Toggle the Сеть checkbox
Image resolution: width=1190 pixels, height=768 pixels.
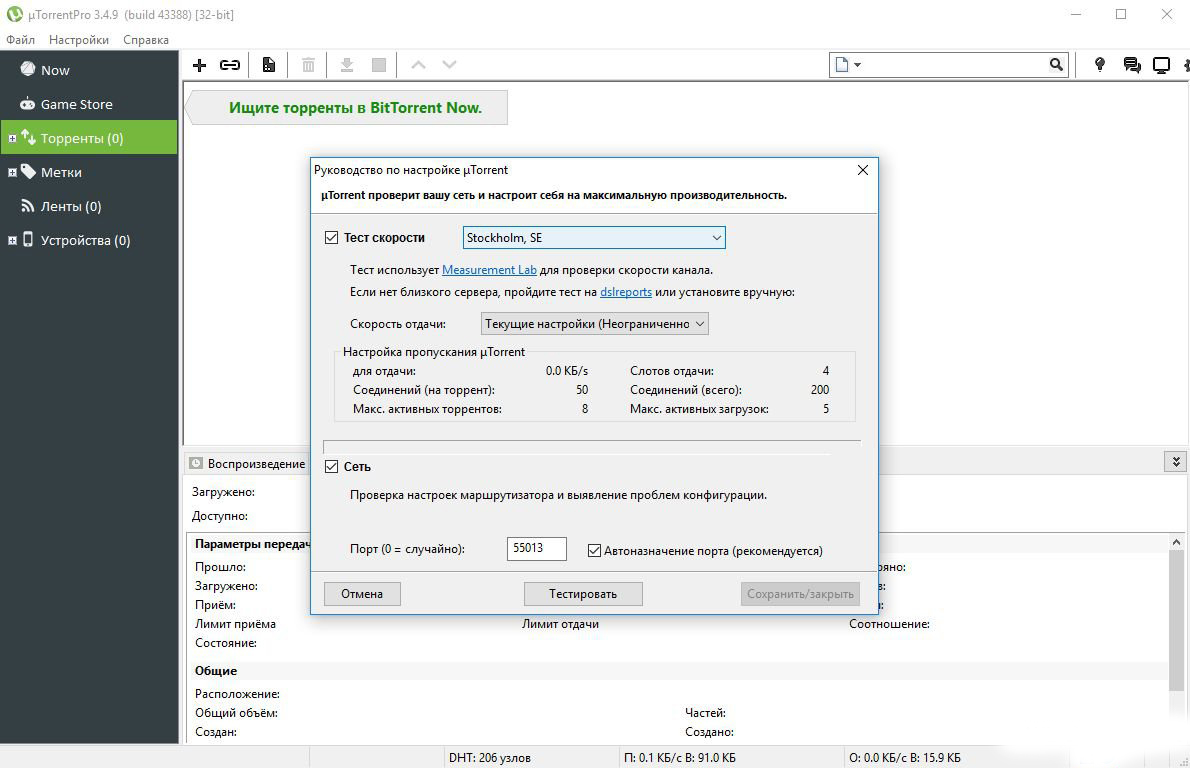point(332,466)
